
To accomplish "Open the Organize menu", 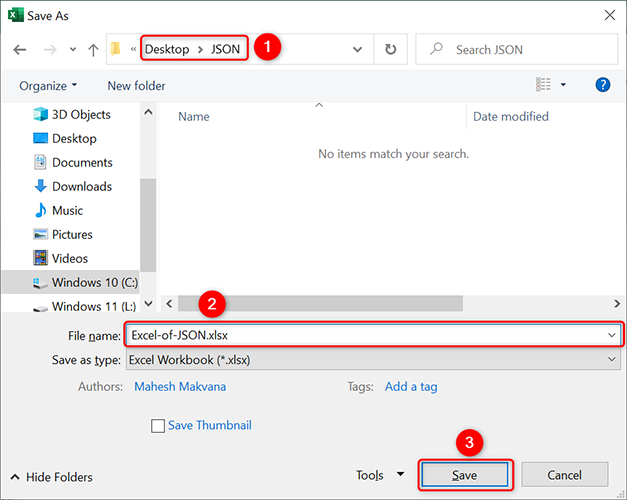I will point(48,86).
